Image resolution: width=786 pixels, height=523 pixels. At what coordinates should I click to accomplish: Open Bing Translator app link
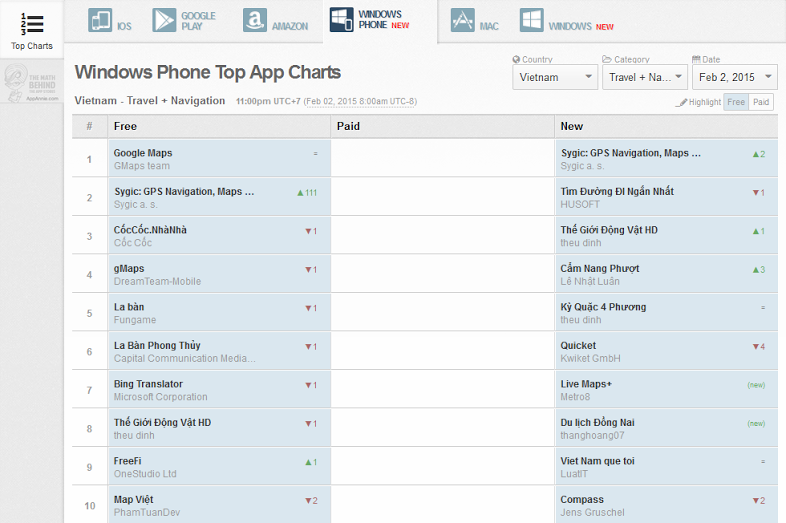click(148, 384)
